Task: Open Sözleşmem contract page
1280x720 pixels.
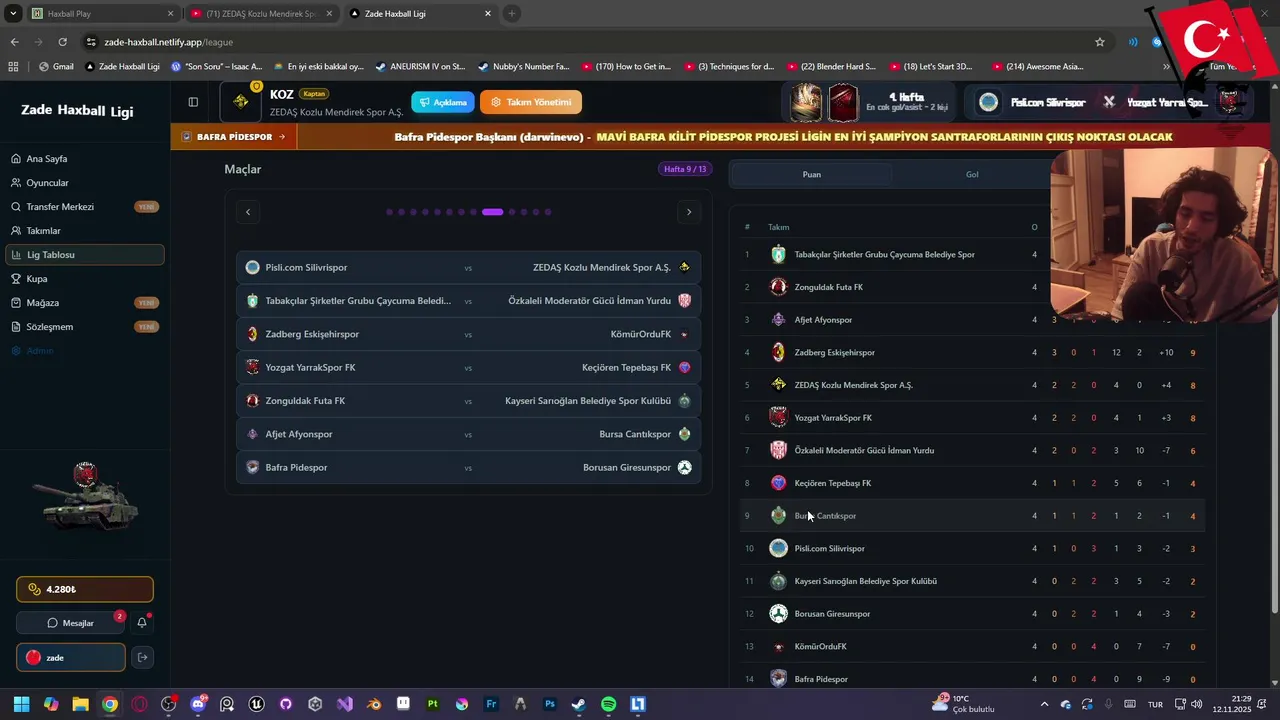Action: click(x=85, y=326)
